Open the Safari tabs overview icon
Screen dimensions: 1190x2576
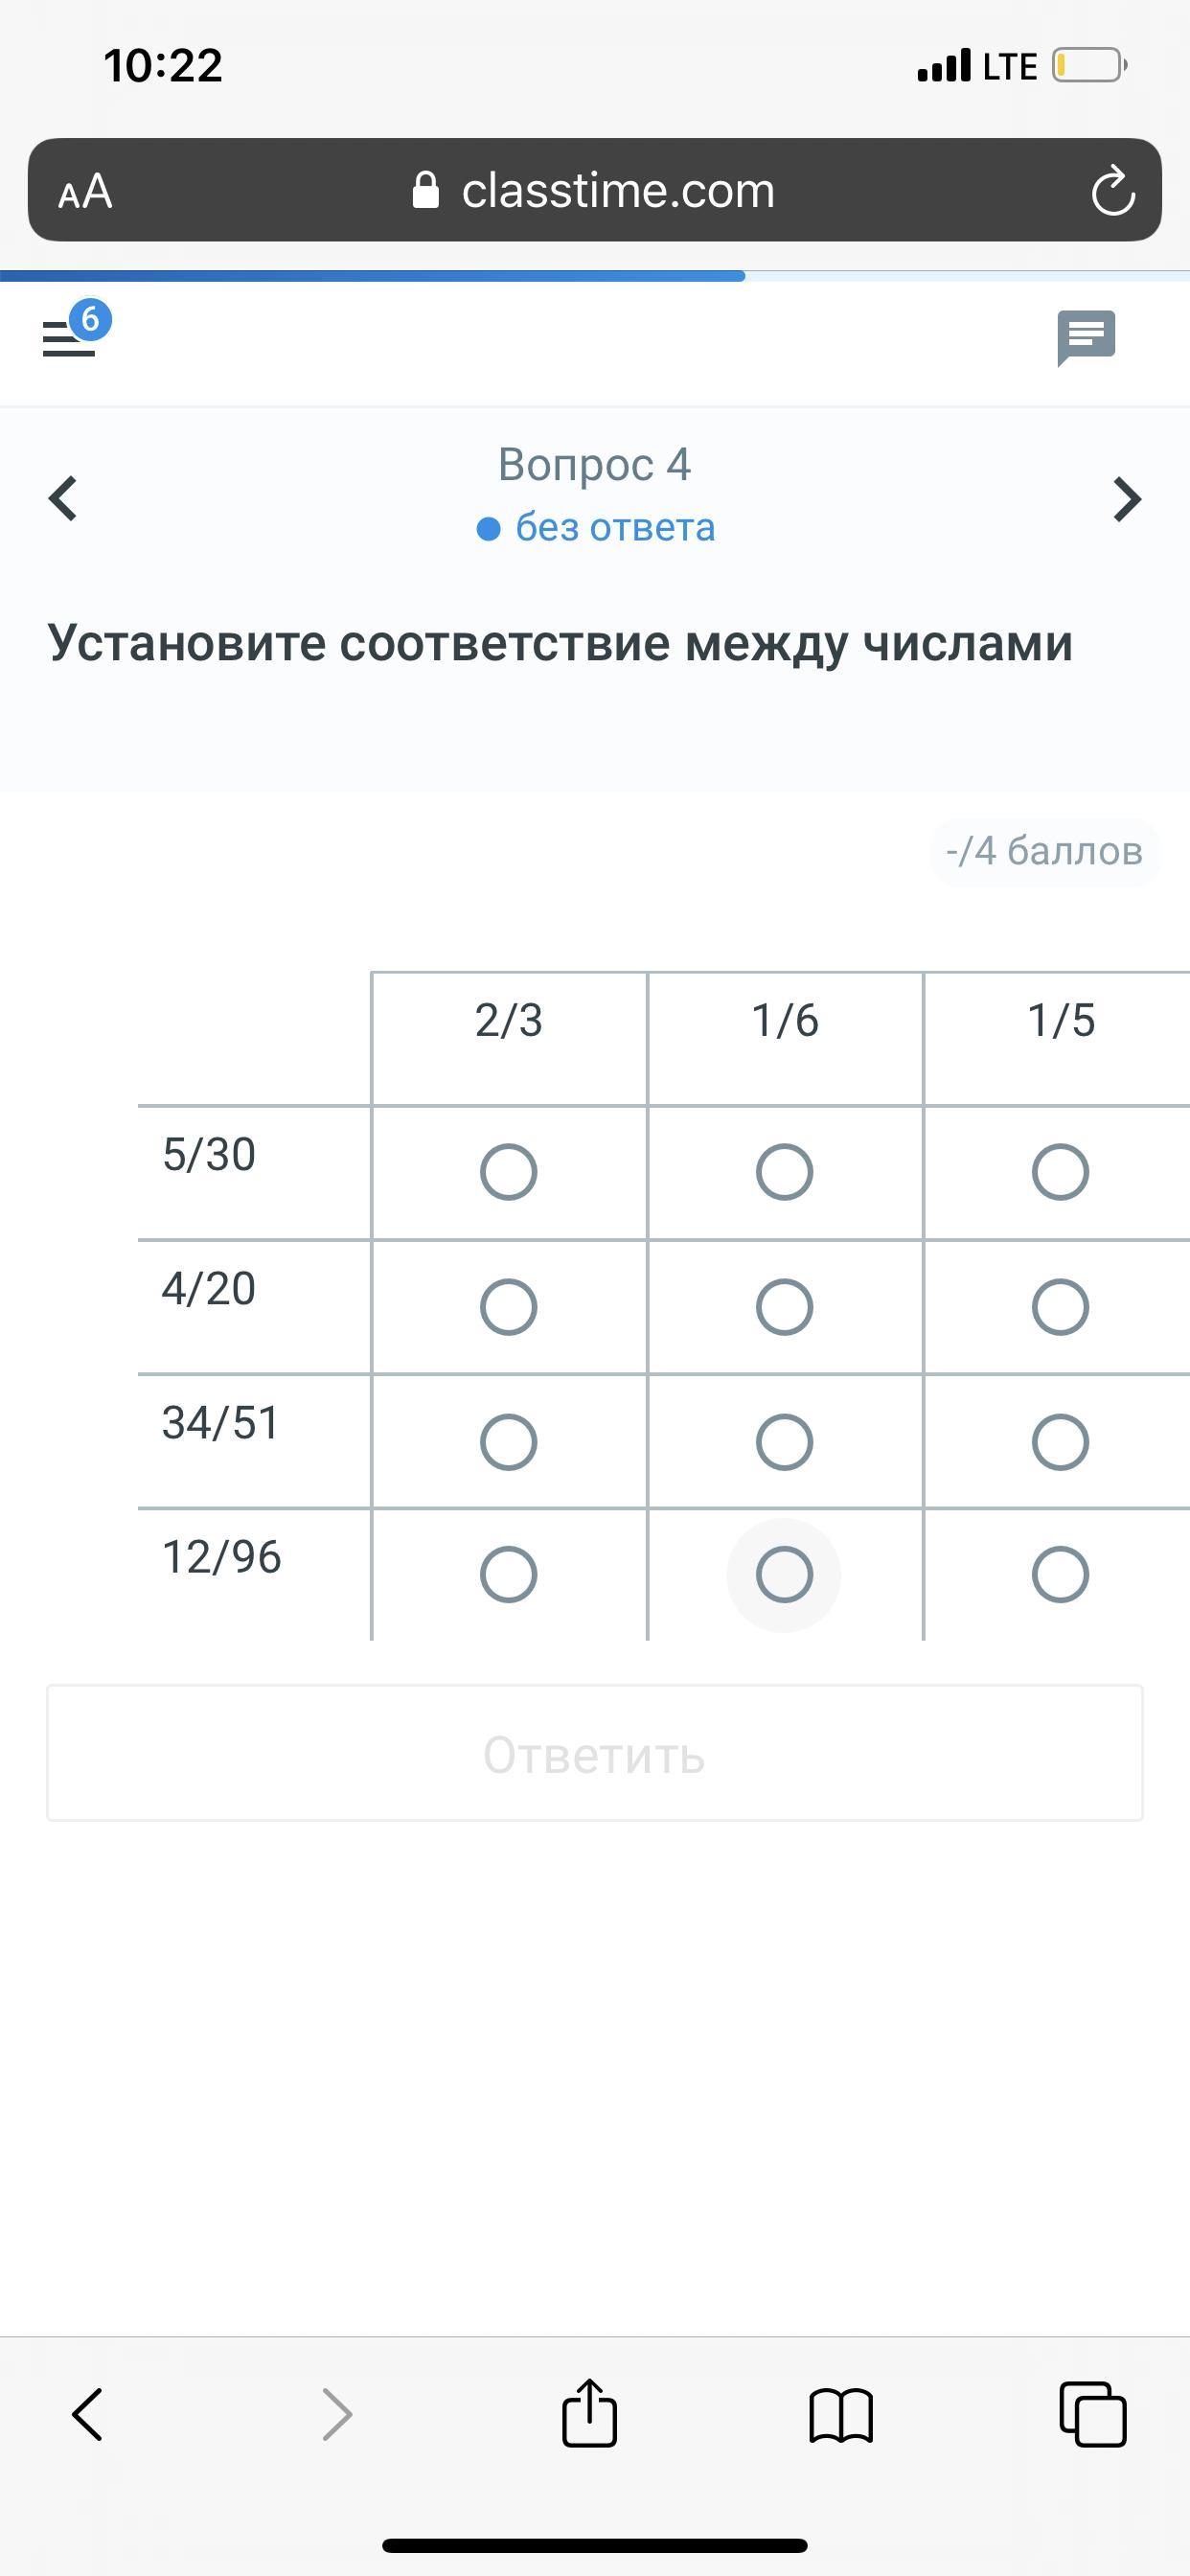pos(1092,2414)
